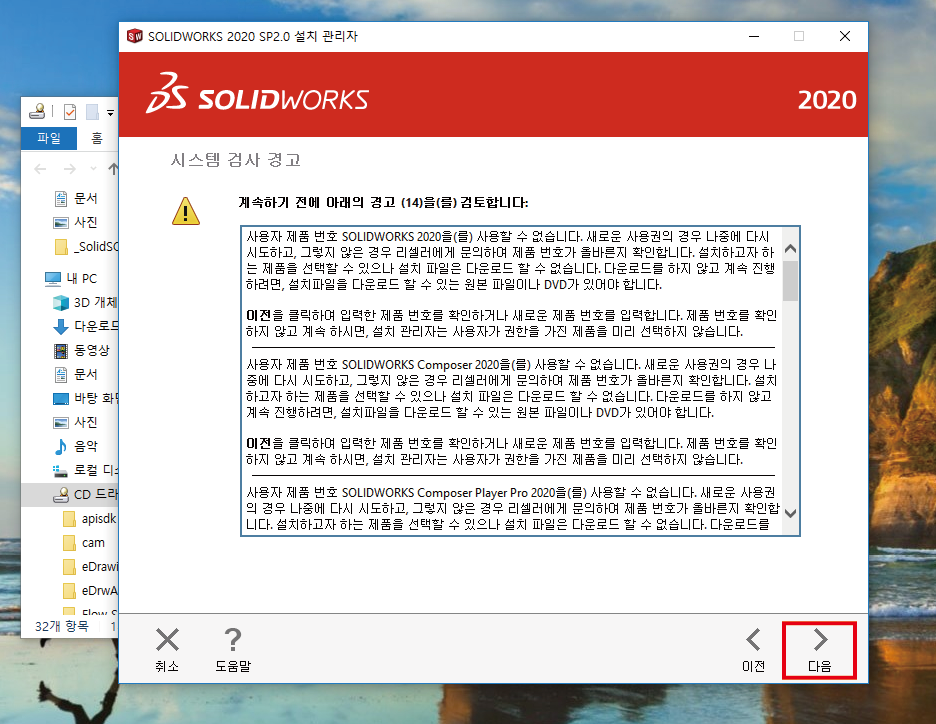Click the 이전 (Previous) arrow button

coord(753,650)
